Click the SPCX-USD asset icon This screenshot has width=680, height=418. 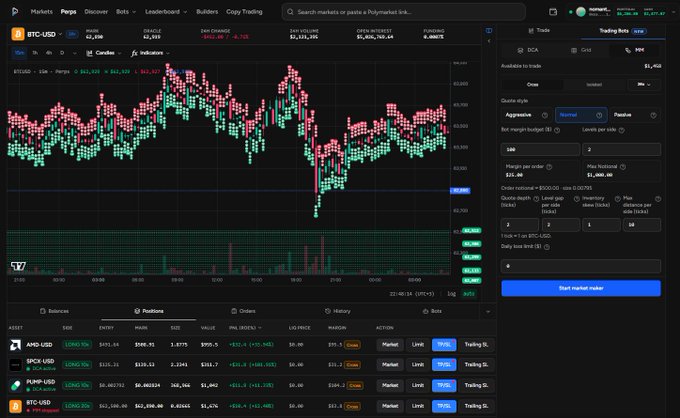(x=15, y=365)
